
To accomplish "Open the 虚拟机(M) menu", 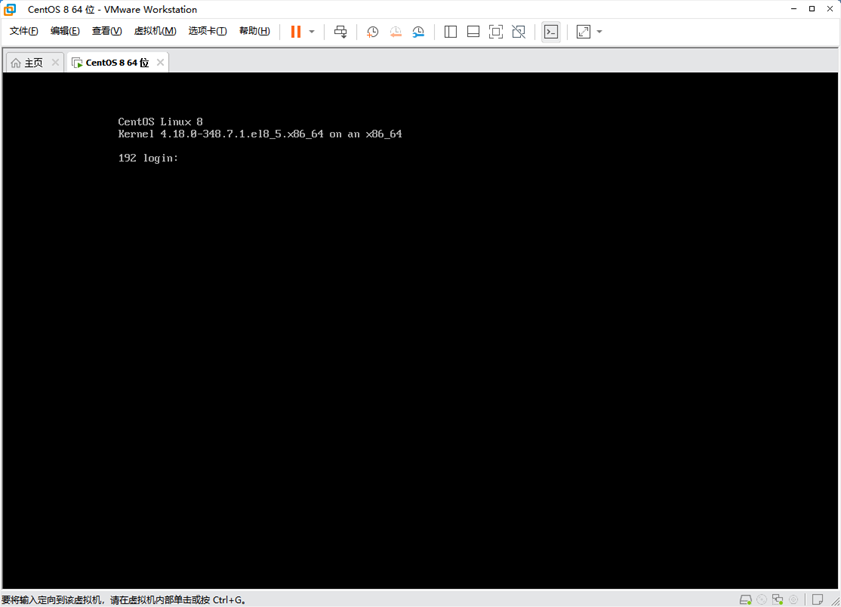I will (x=155, y=31).
